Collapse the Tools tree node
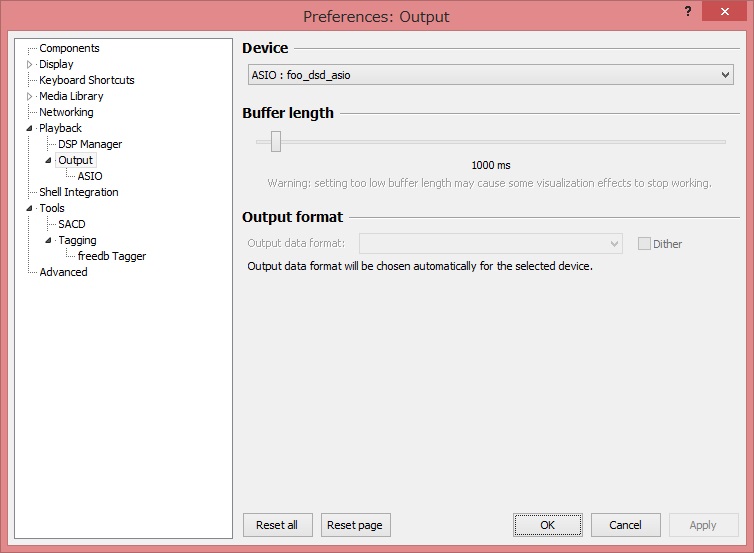Image resolution: width=754 pixels, height=553 pixels. coord(29,208)
